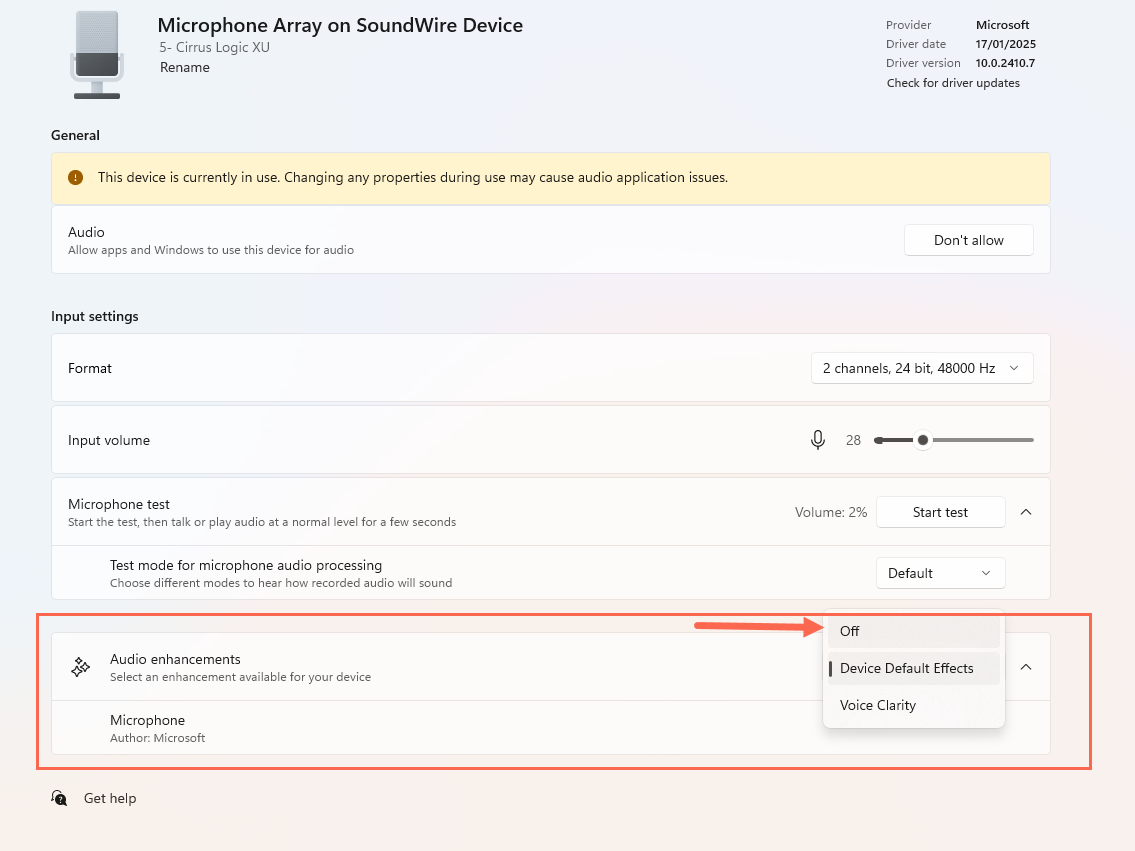Click the 'Author: Microsoft' text
The image size is (1135, 851).
point(157,738)
